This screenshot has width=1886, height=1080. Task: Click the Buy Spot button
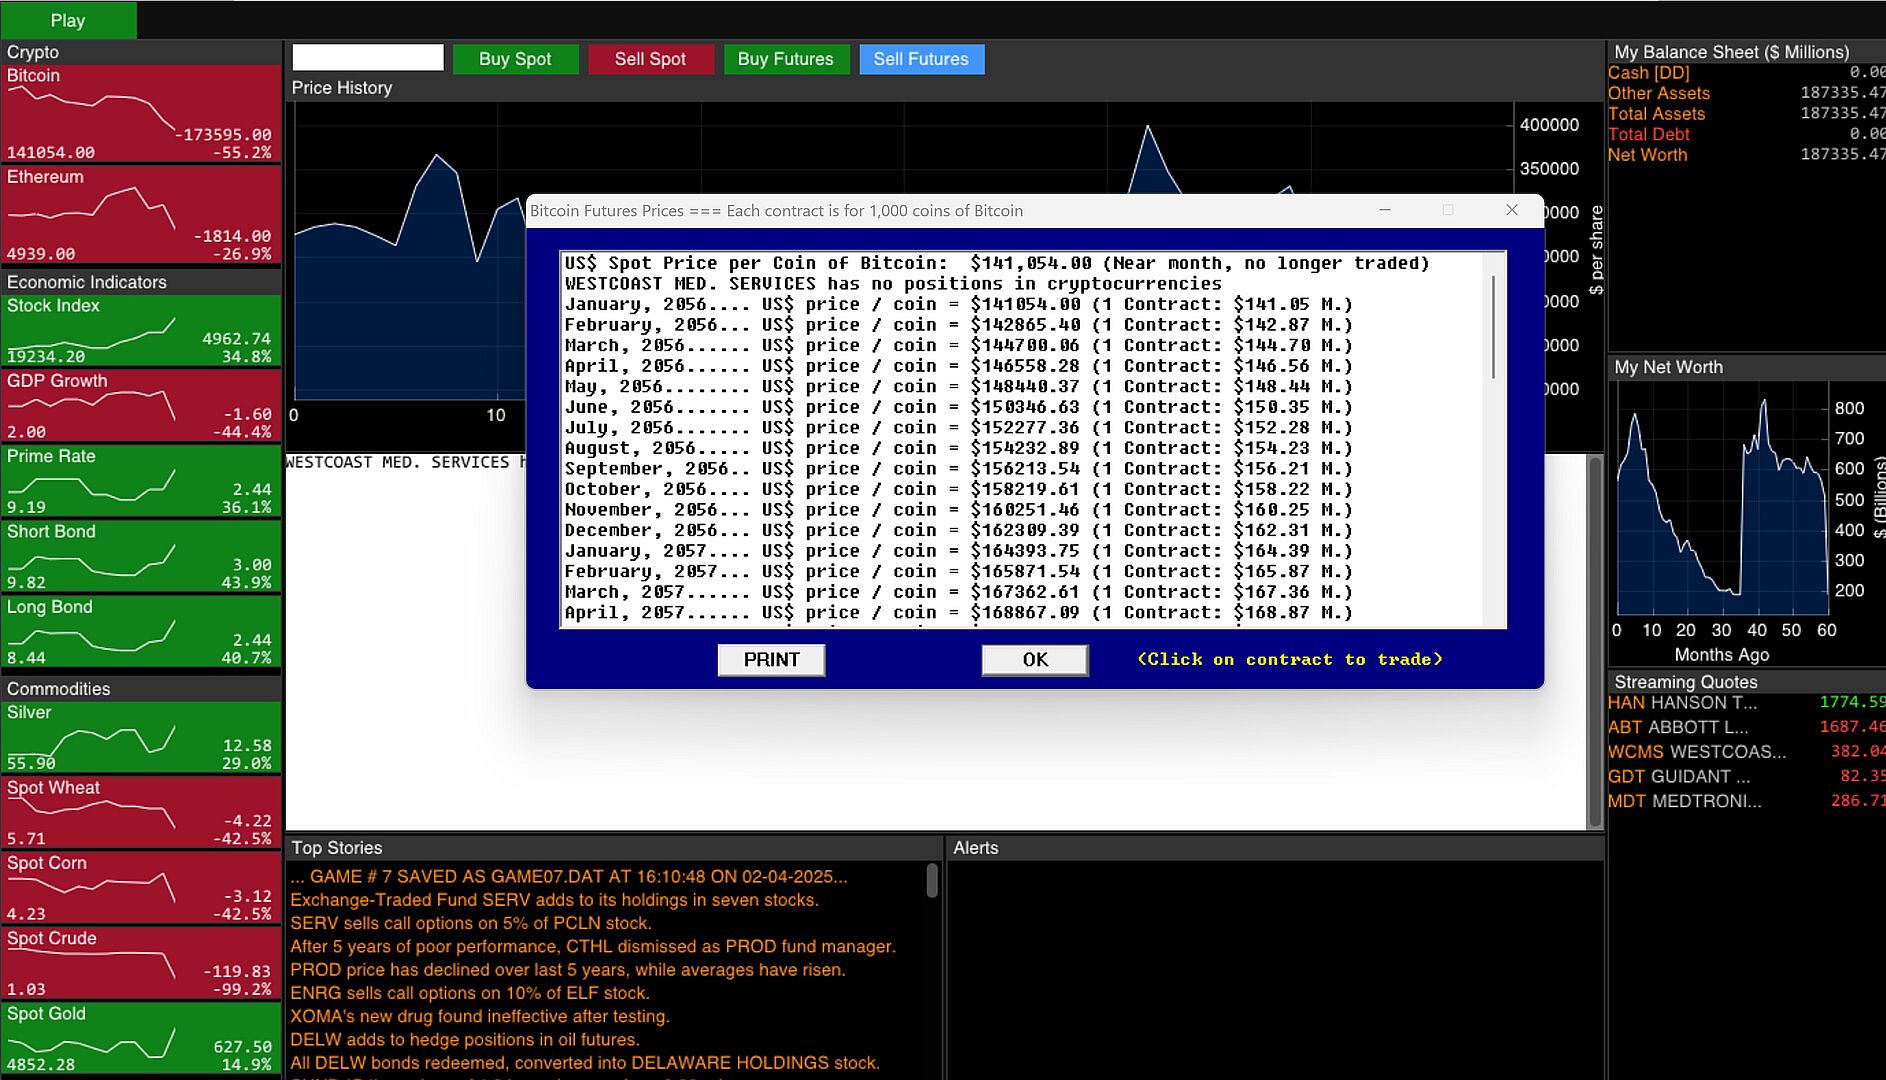click(x=515, y=59)
